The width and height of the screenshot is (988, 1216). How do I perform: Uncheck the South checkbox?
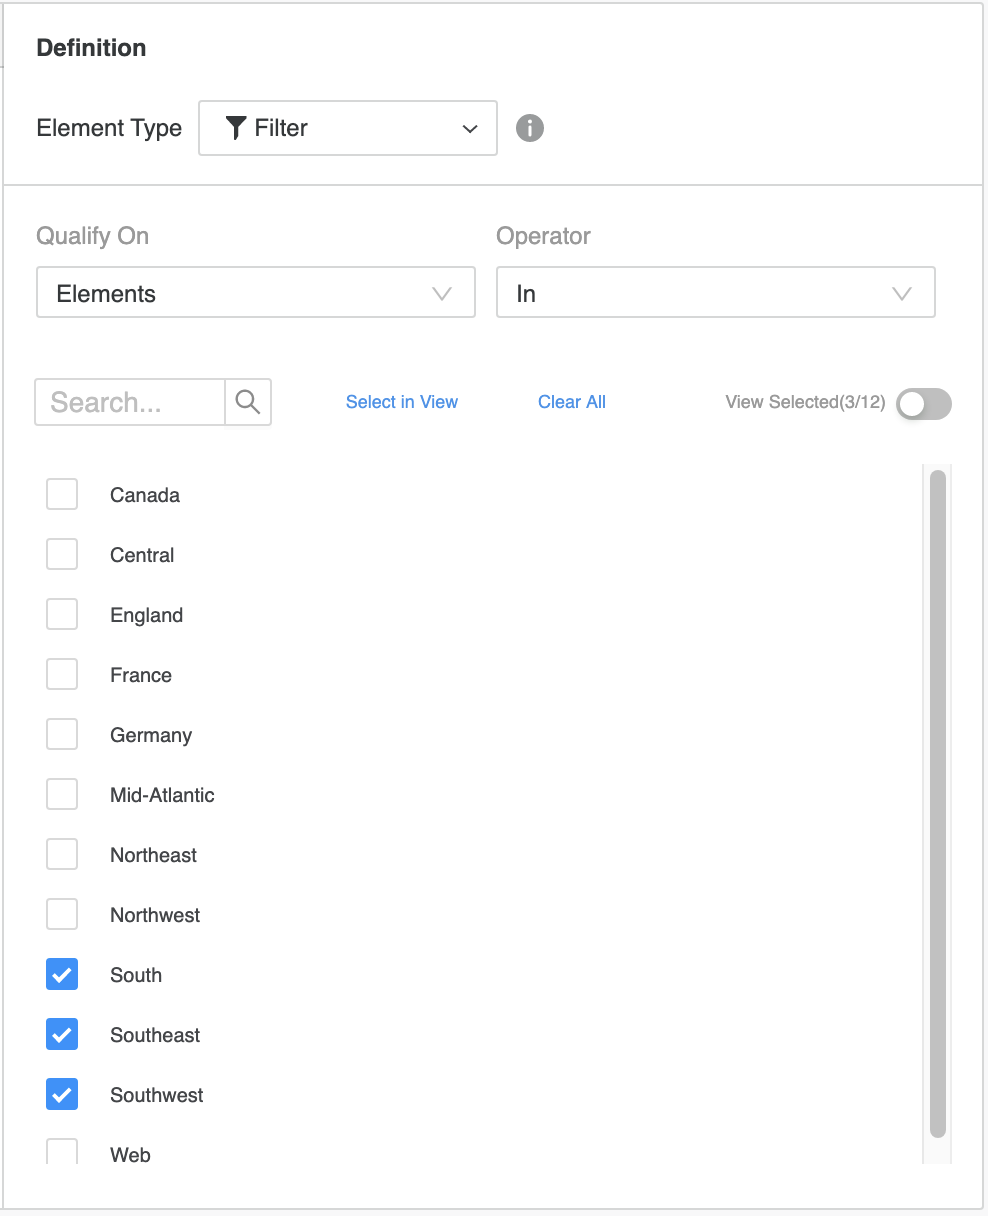(x=62, y=974)
